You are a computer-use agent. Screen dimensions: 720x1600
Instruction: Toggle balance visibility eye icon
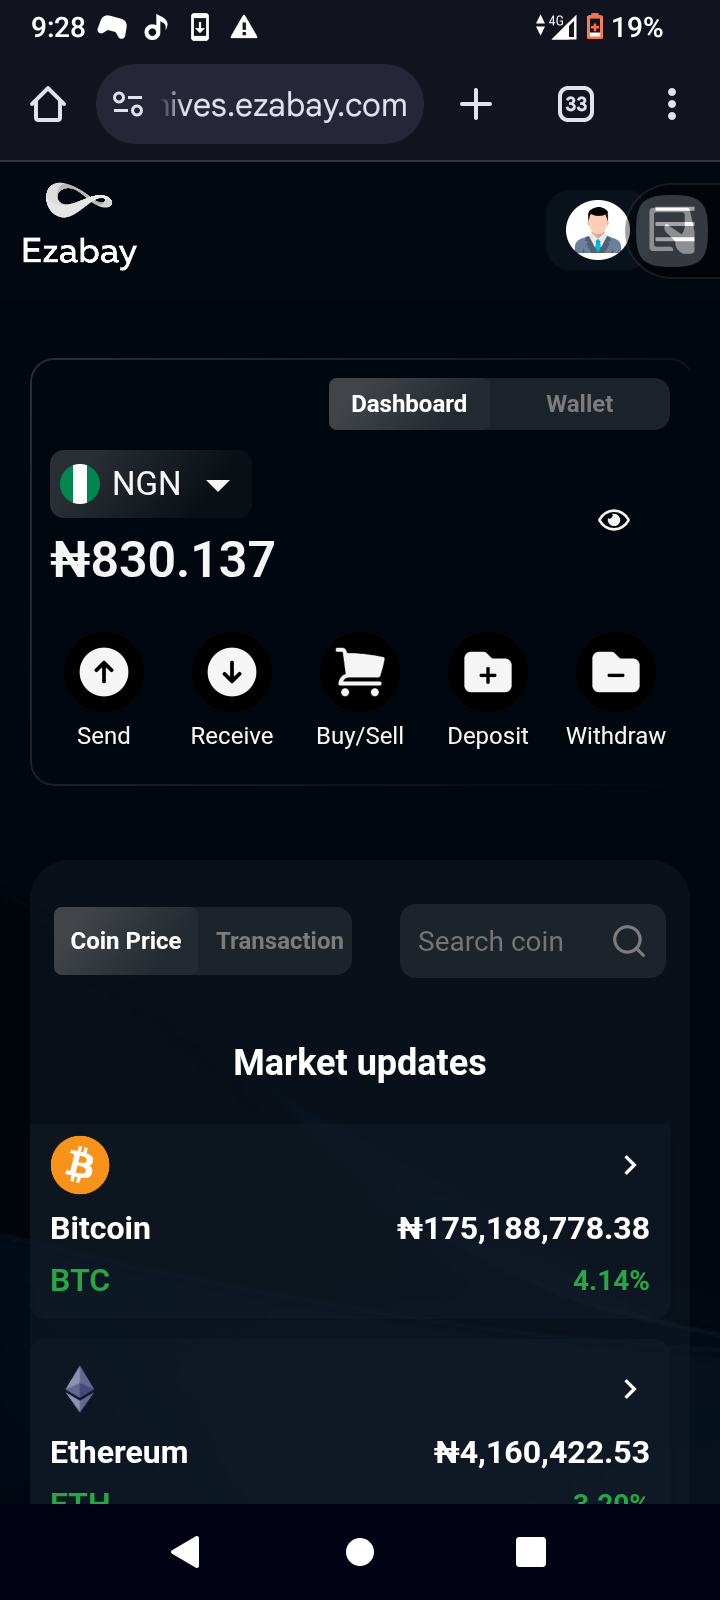tap(614, 520)
